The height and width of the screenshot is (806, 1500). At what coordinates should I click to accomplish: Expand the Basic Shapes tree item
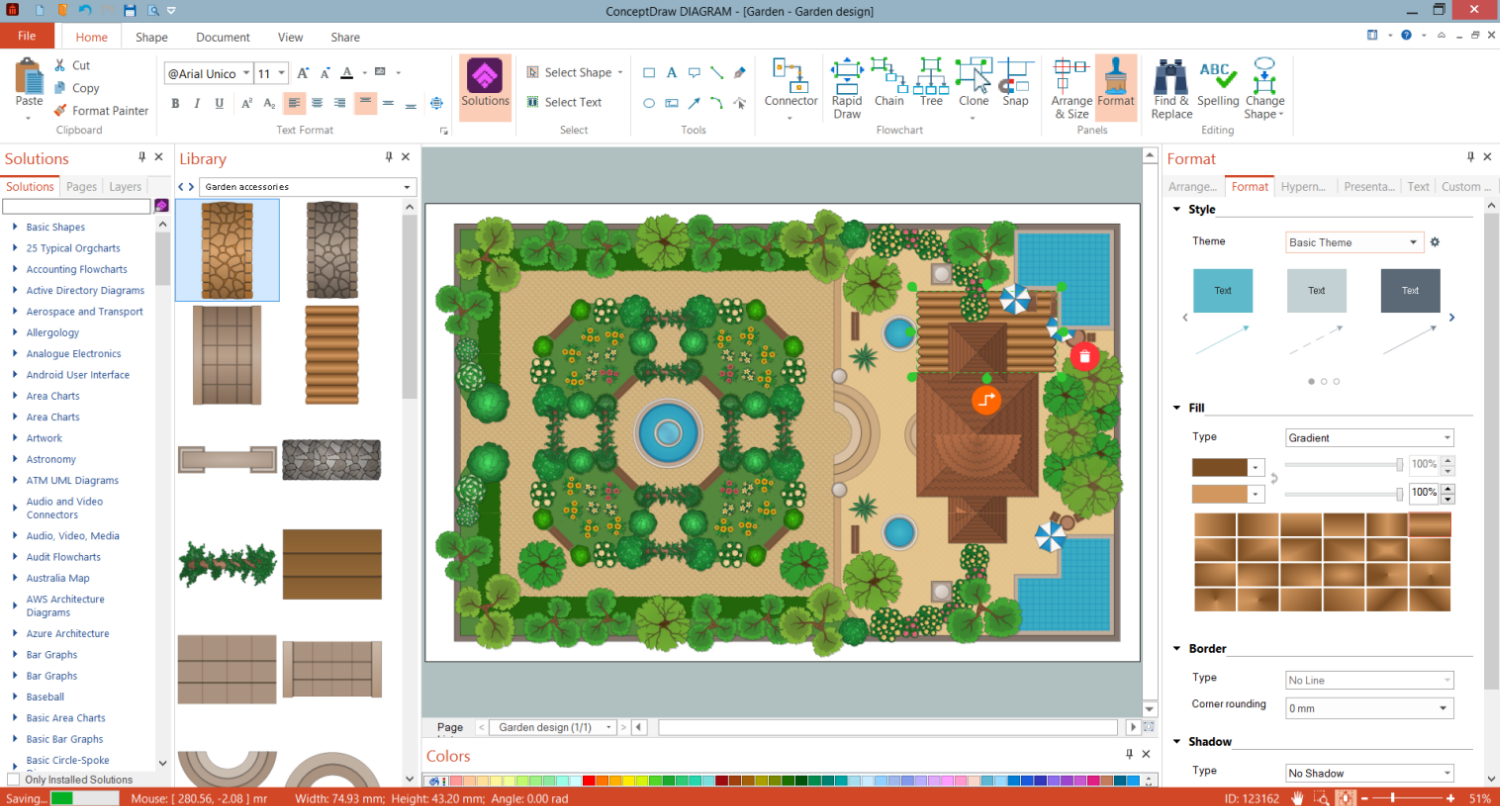[15, 227]
